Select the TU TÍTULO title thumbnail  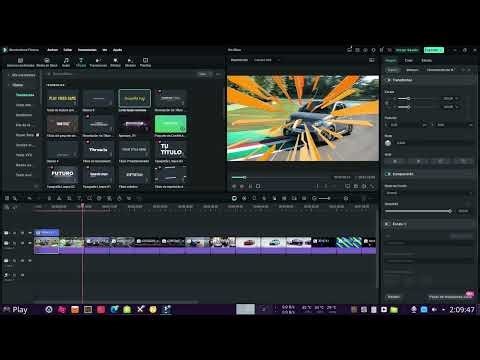(171, 150)
